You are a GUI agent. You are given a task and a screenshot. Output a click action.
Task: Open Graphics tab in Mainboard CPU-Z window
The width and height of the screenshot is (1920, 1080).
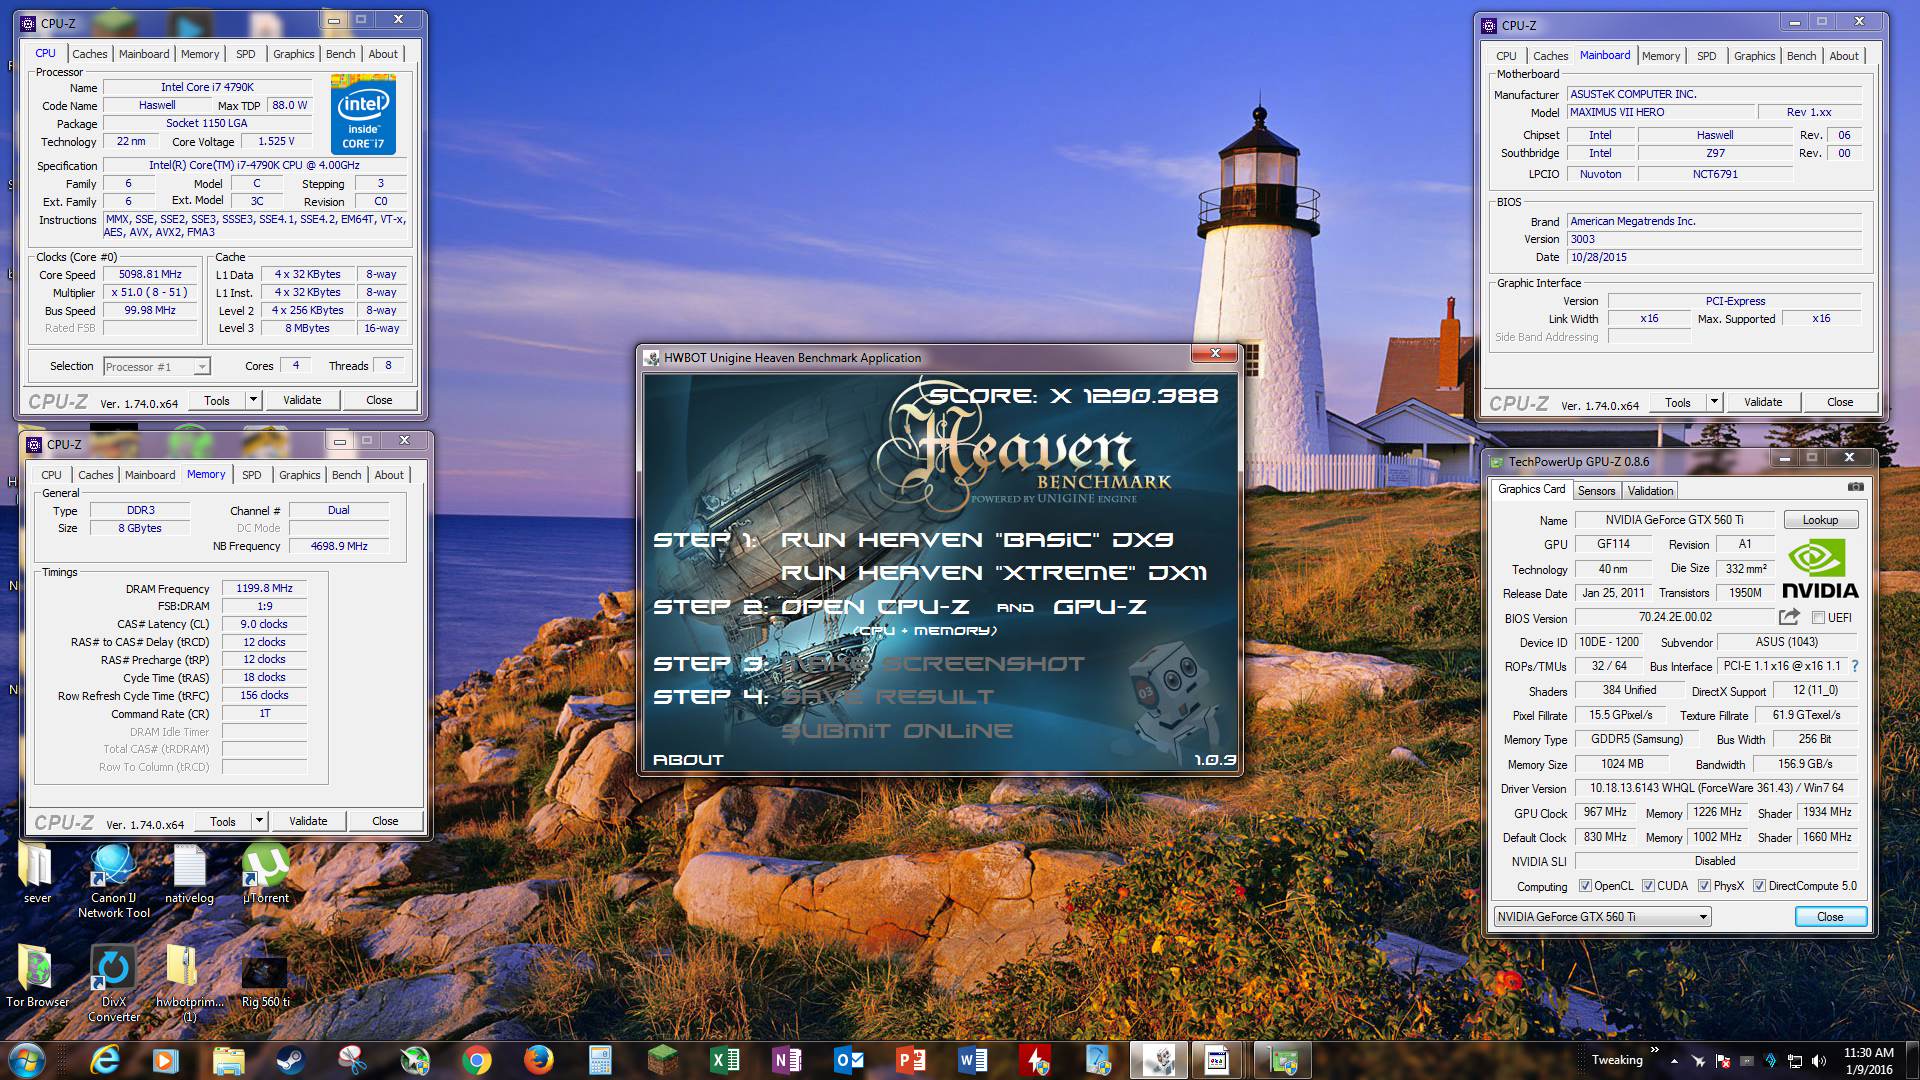(x=1754, y=56)
